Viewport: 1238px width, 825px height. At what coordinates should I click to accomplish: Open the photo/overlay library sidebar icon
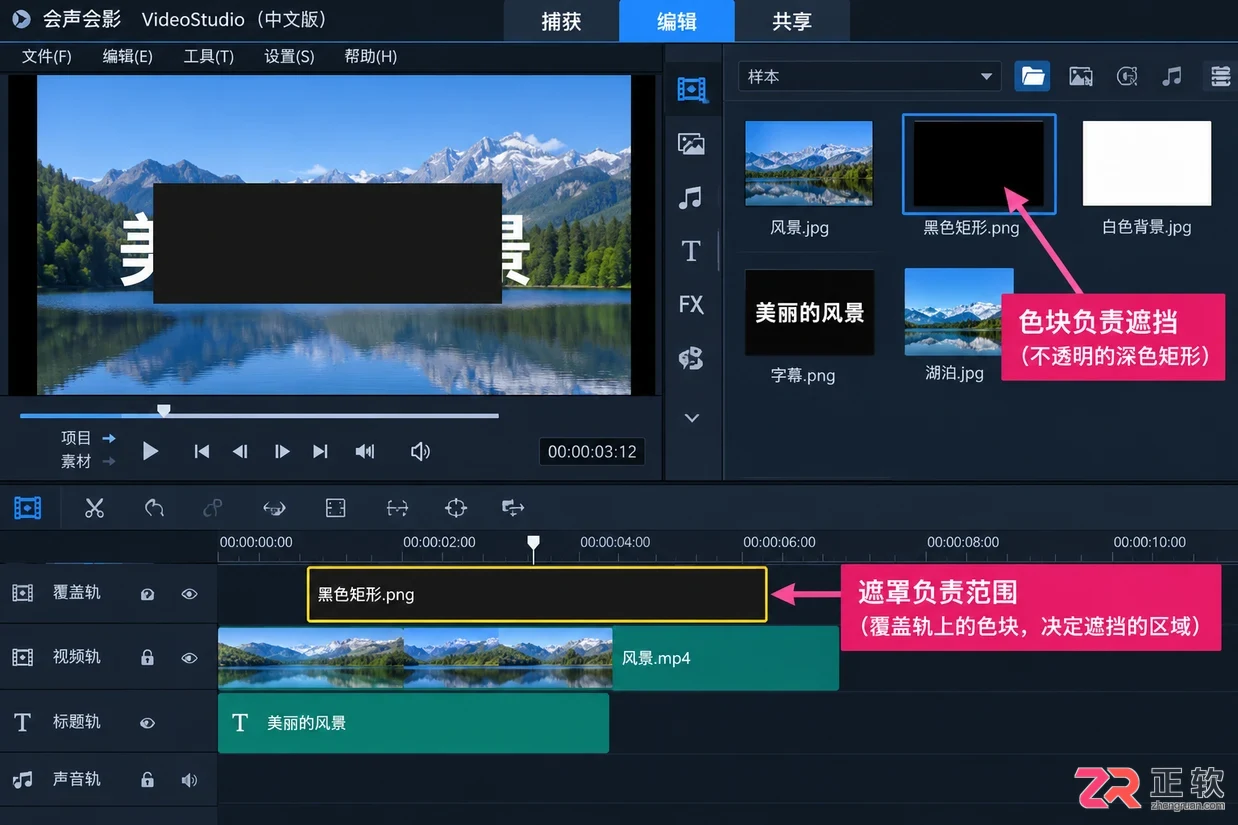tap(691, 144)
